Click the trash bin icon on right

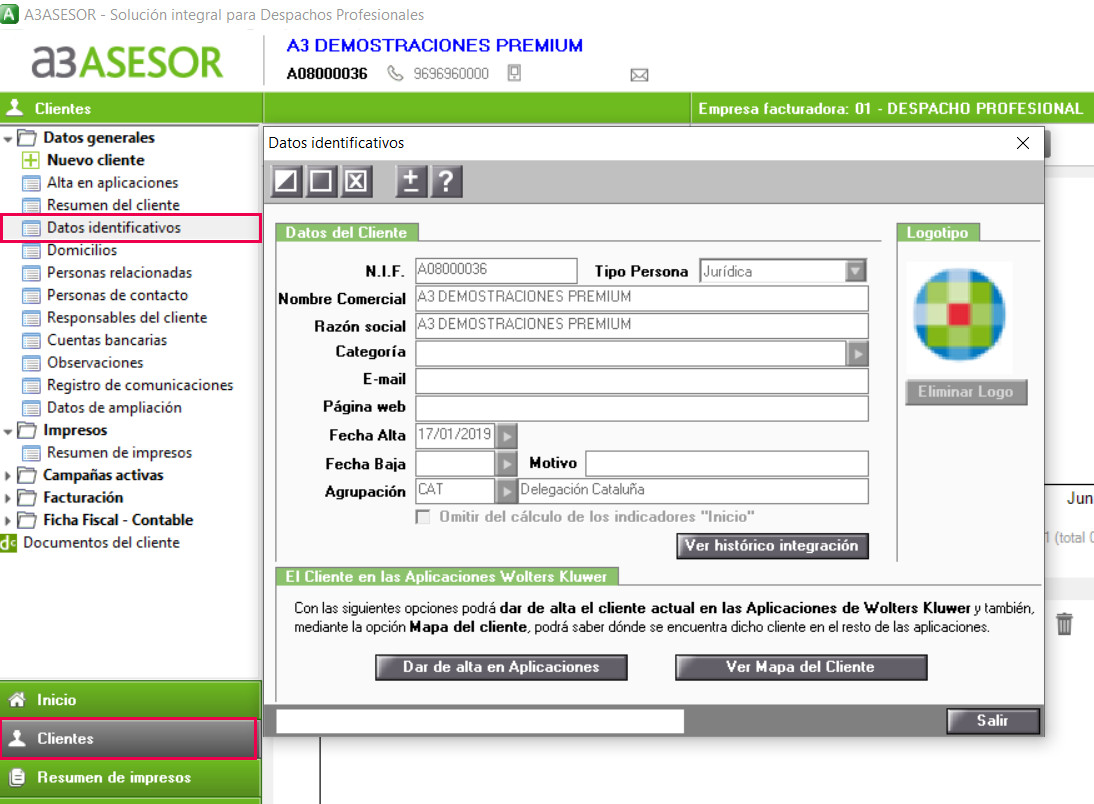(1064, 623)
